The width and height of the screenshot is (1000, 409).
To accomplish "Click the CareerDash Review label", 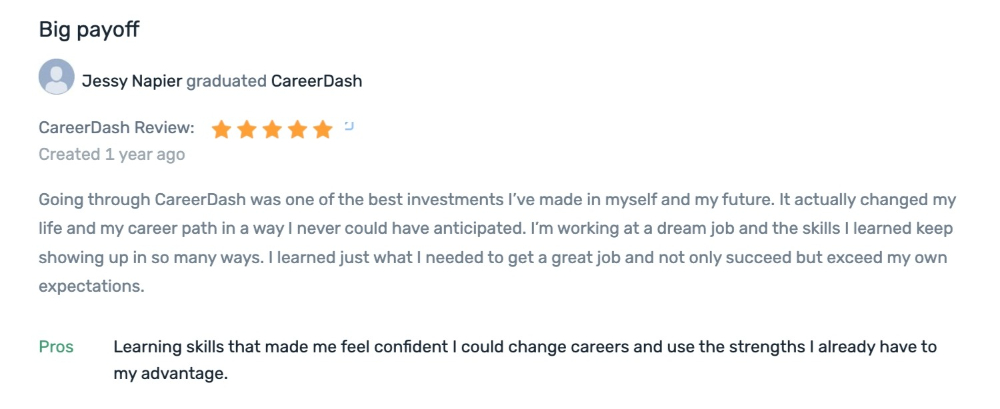I will point(117,128).
